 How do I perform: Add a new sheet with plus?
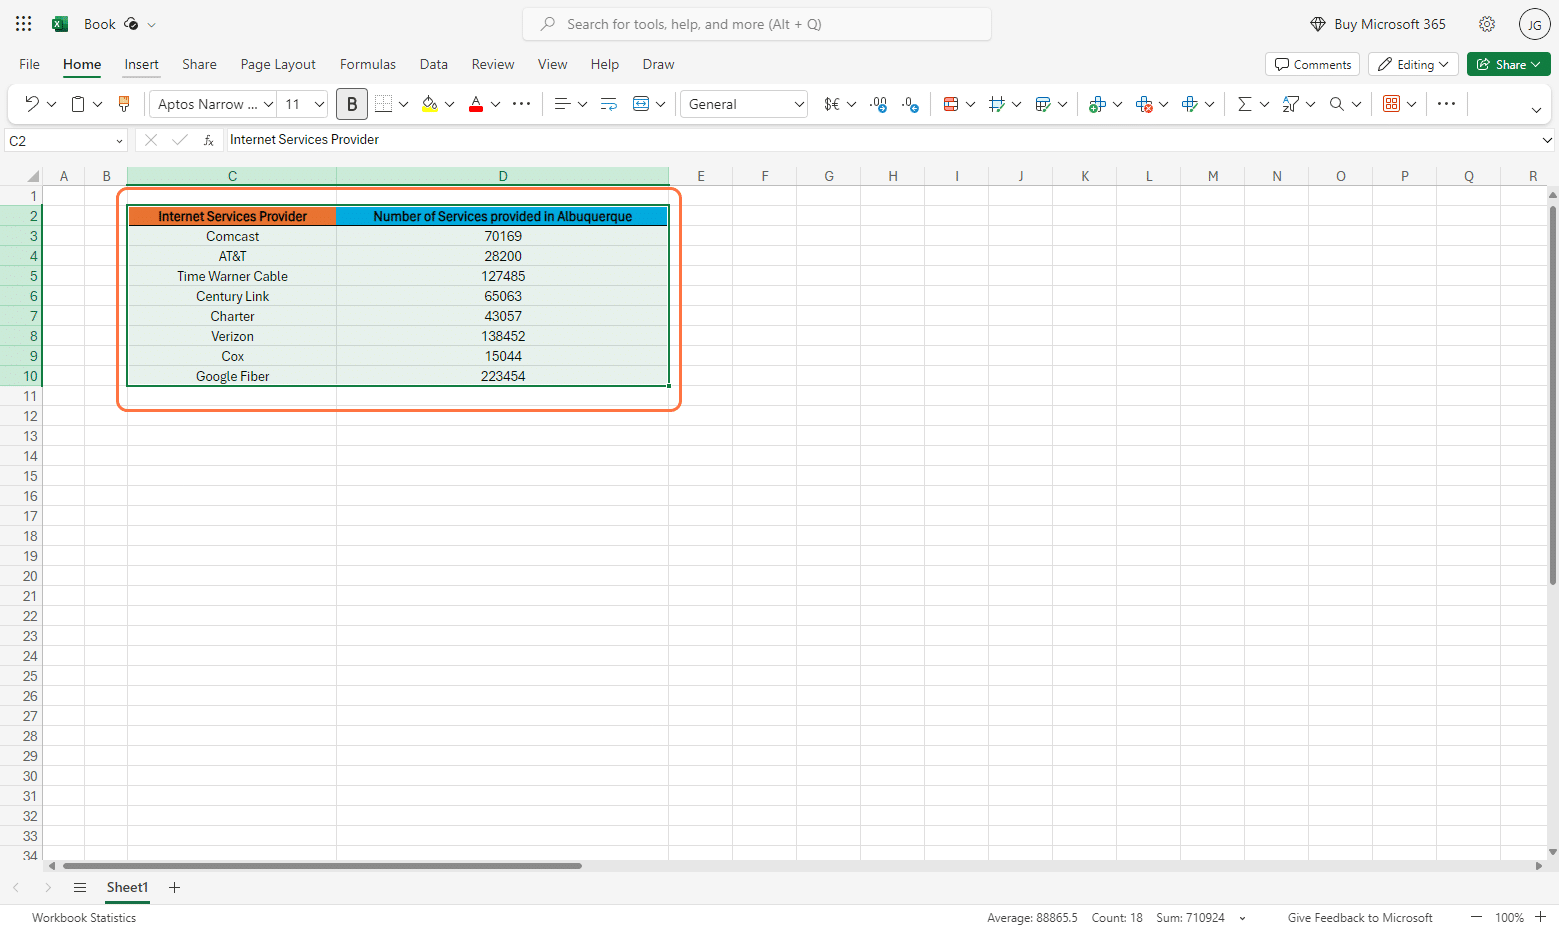[x=174, y=887]
